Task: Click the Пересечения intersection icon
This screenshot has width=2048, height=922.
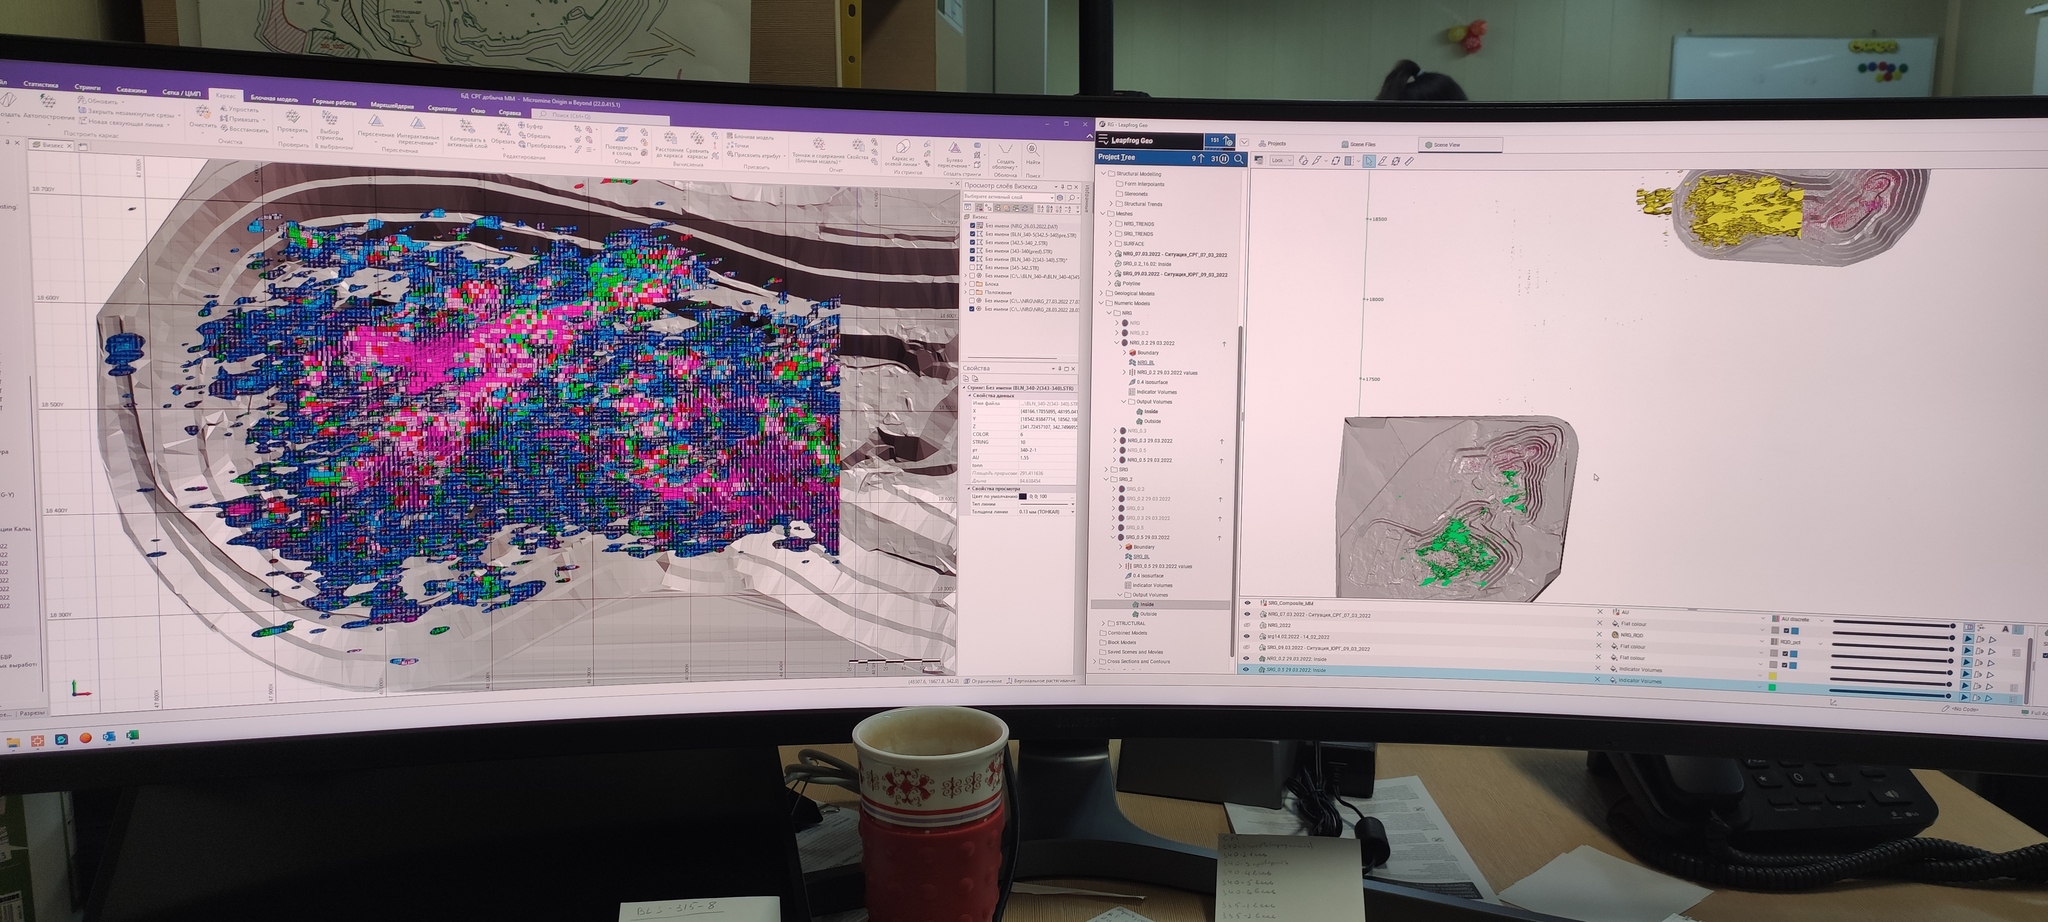Action: 376,120
